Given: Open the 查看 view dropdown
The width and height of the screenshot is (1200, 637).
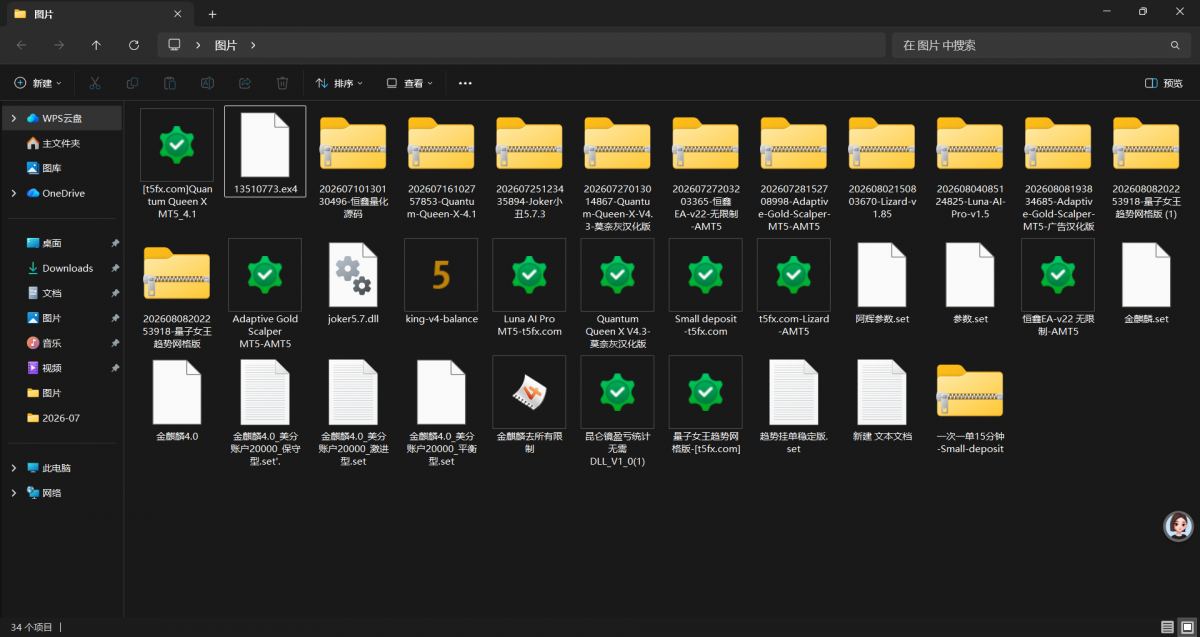Looking at the screenshot, I should tap(410, 83).
